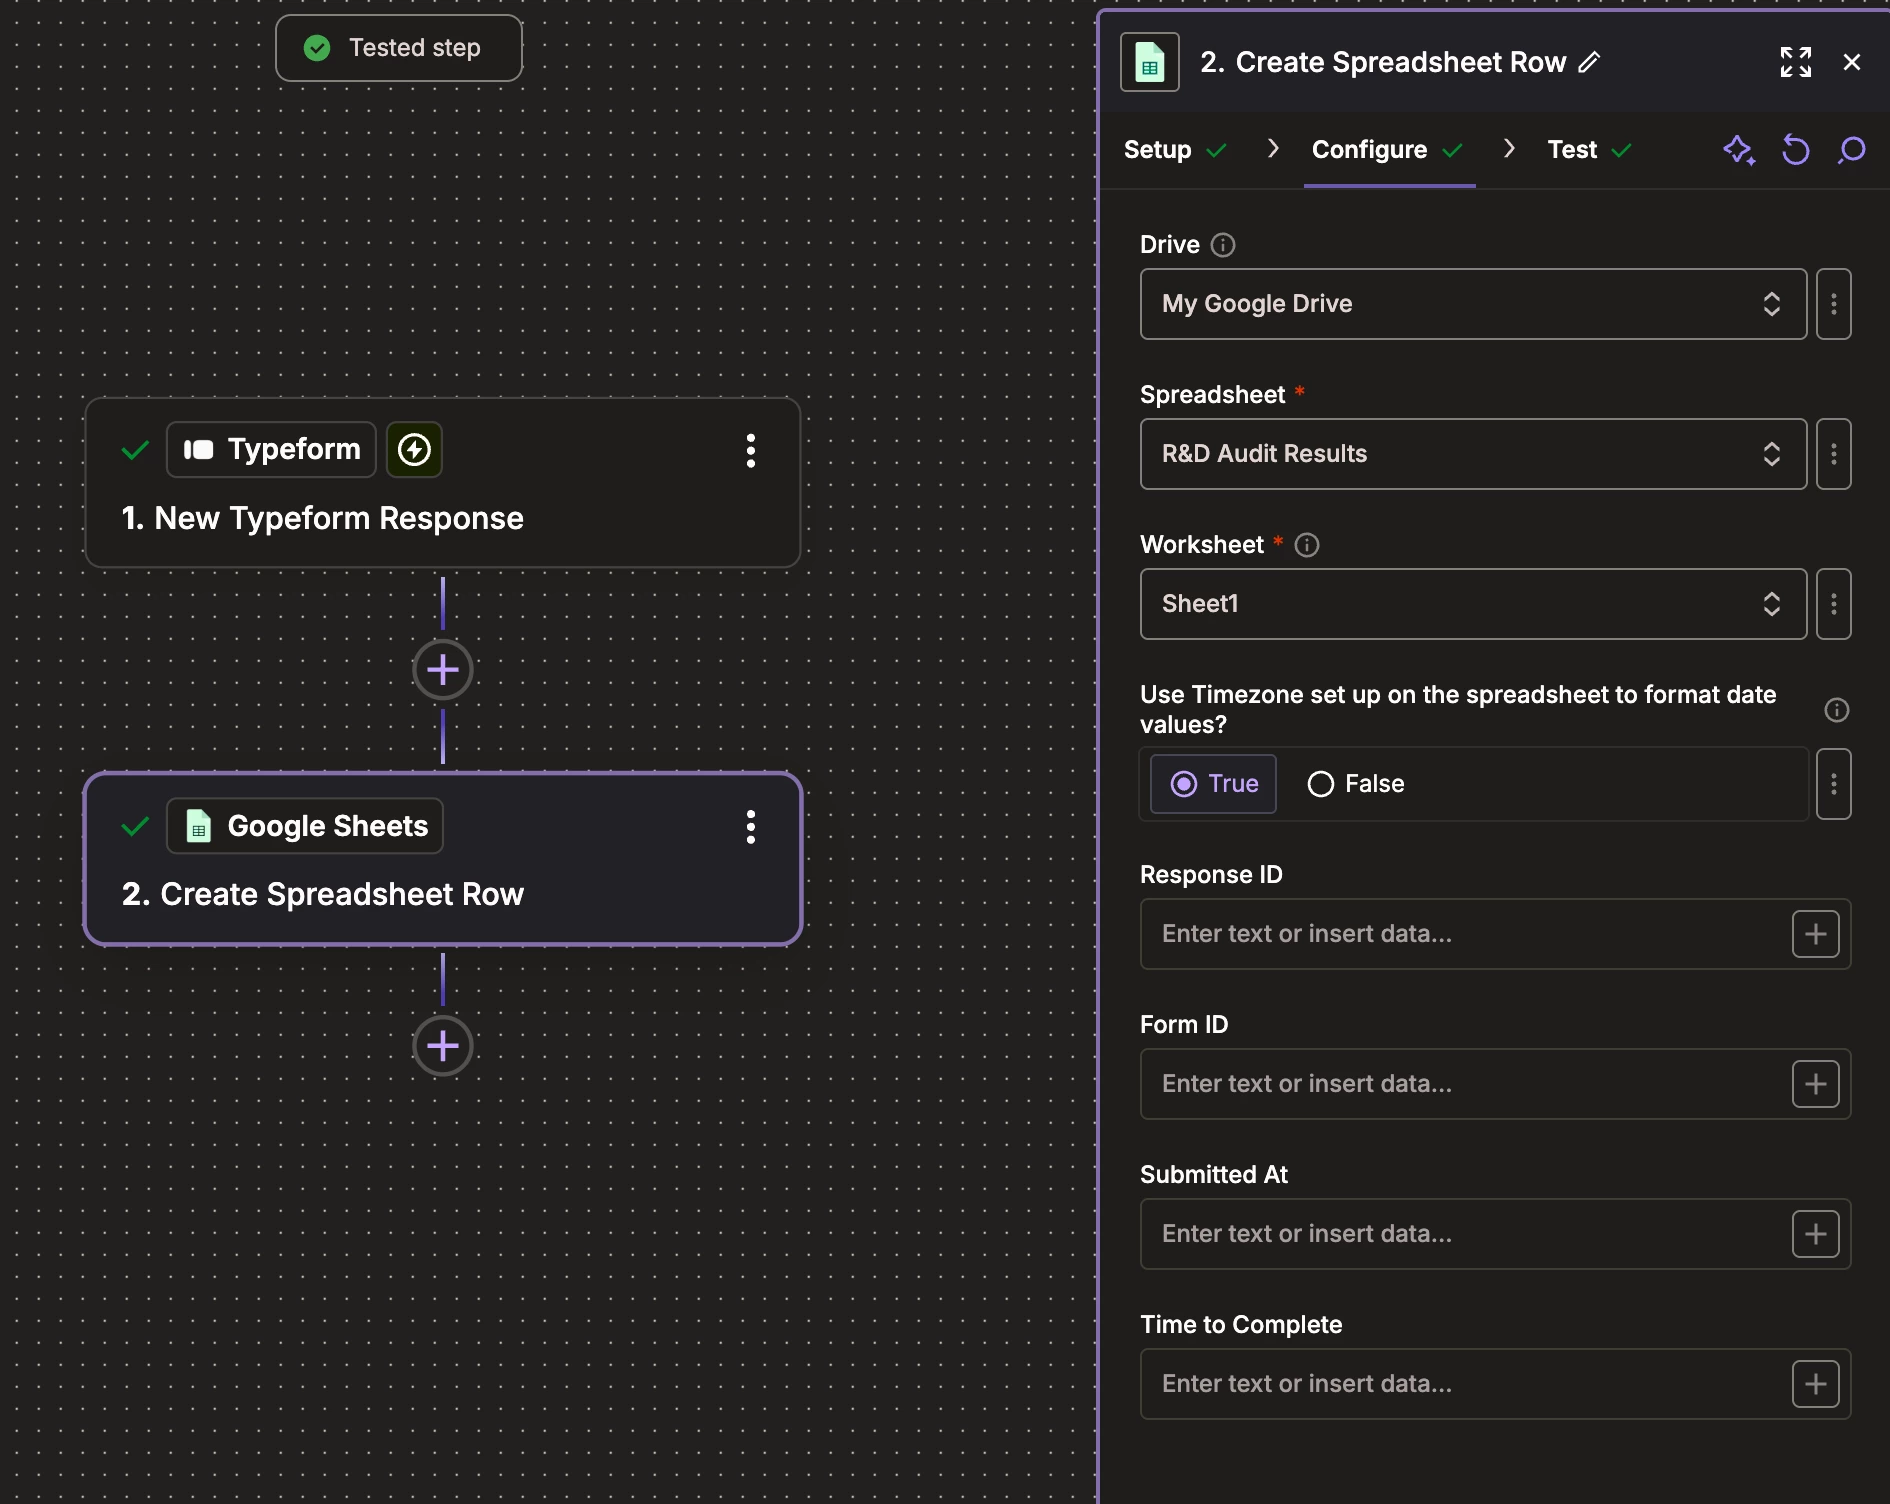Viewport: 1890px width, 1504px height.
Task: Expand the step panel to full screen
Action: (1796, 62)
